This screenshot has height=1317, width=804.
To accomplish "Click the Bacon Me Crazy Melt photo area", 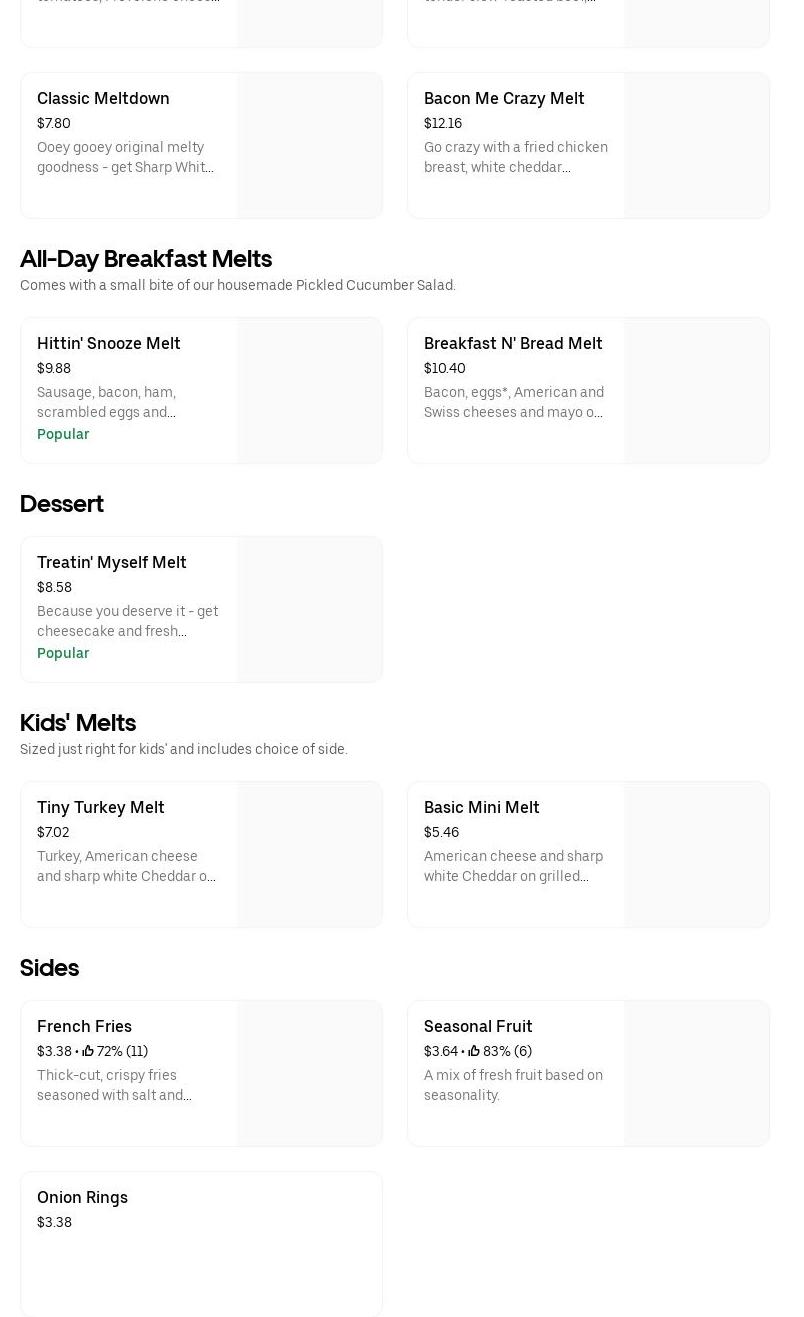I will (696, 145).
